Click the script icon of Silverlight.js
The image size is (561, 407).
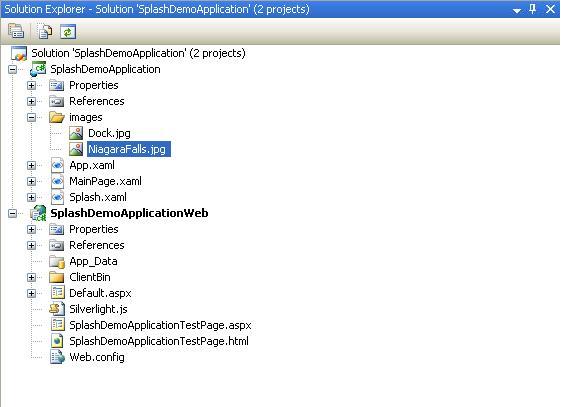pos(57,309)
